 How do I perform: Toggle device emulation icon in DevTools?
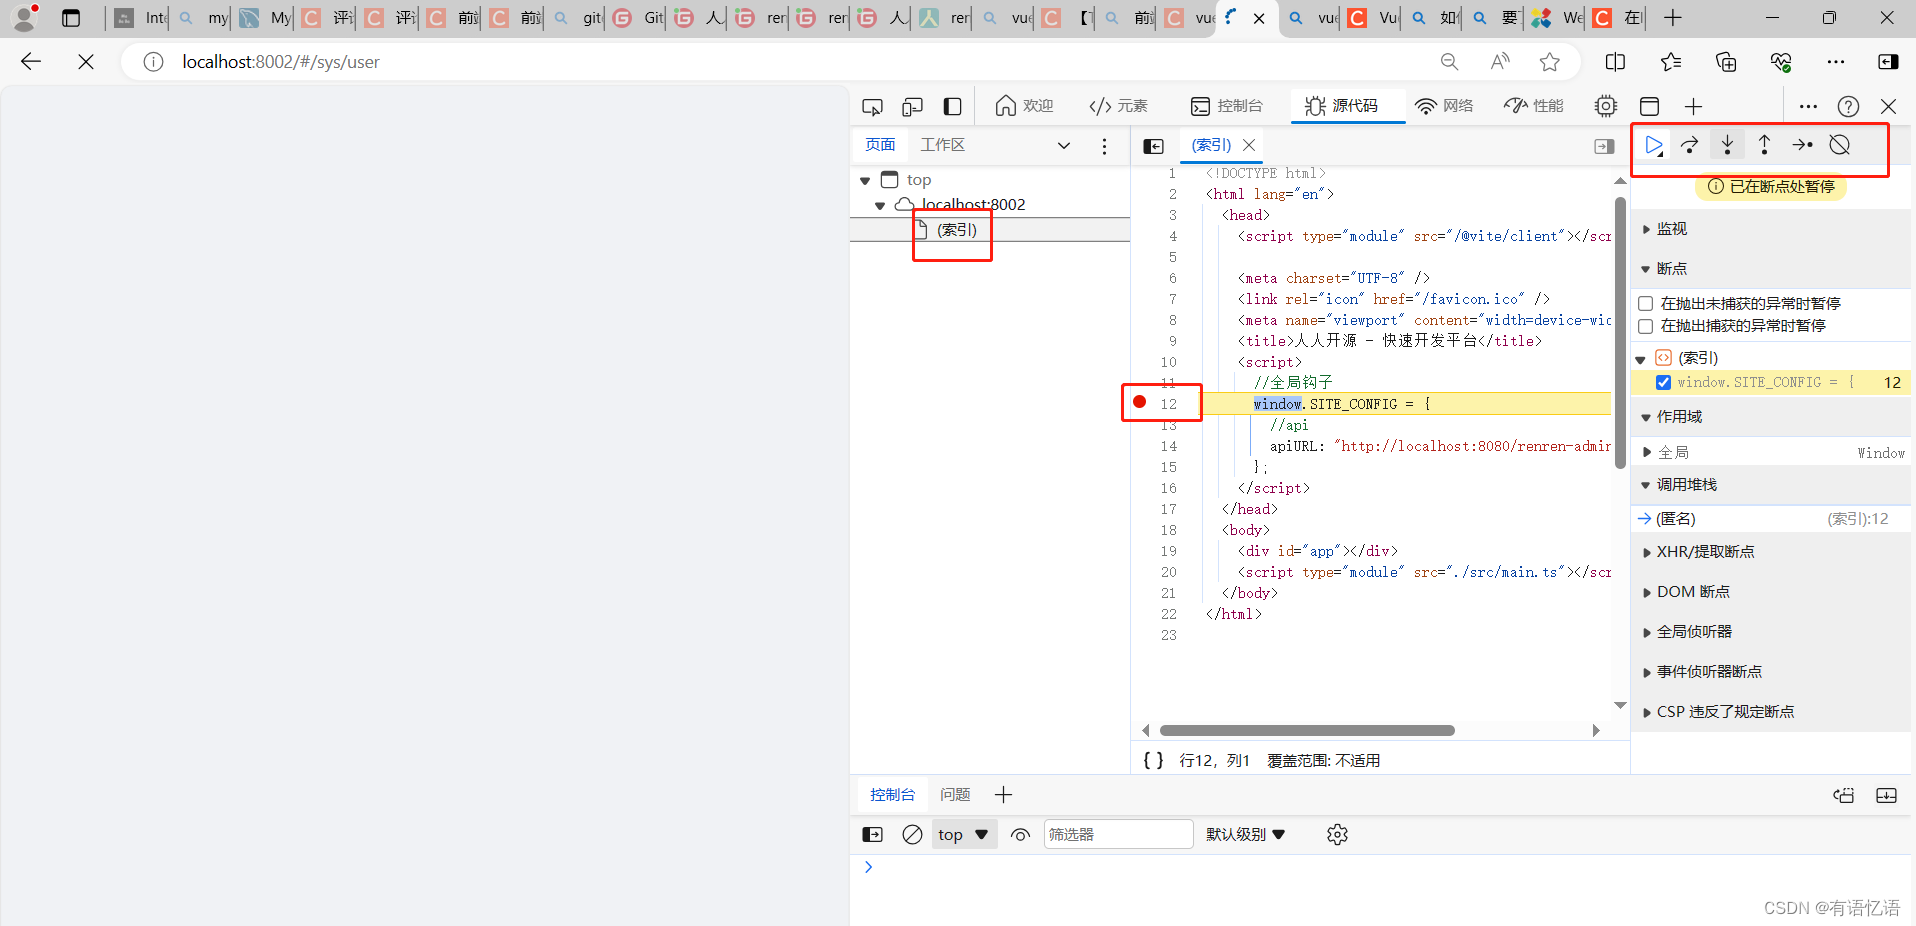tap(912, 106)
